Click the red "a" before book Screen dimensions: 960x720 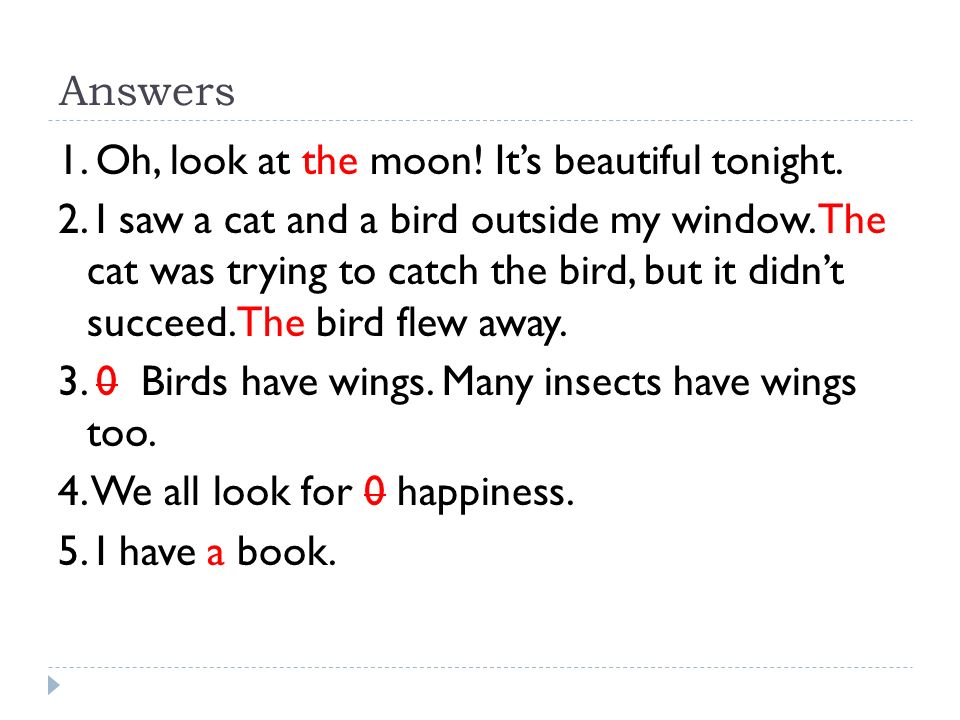[216, 553]
